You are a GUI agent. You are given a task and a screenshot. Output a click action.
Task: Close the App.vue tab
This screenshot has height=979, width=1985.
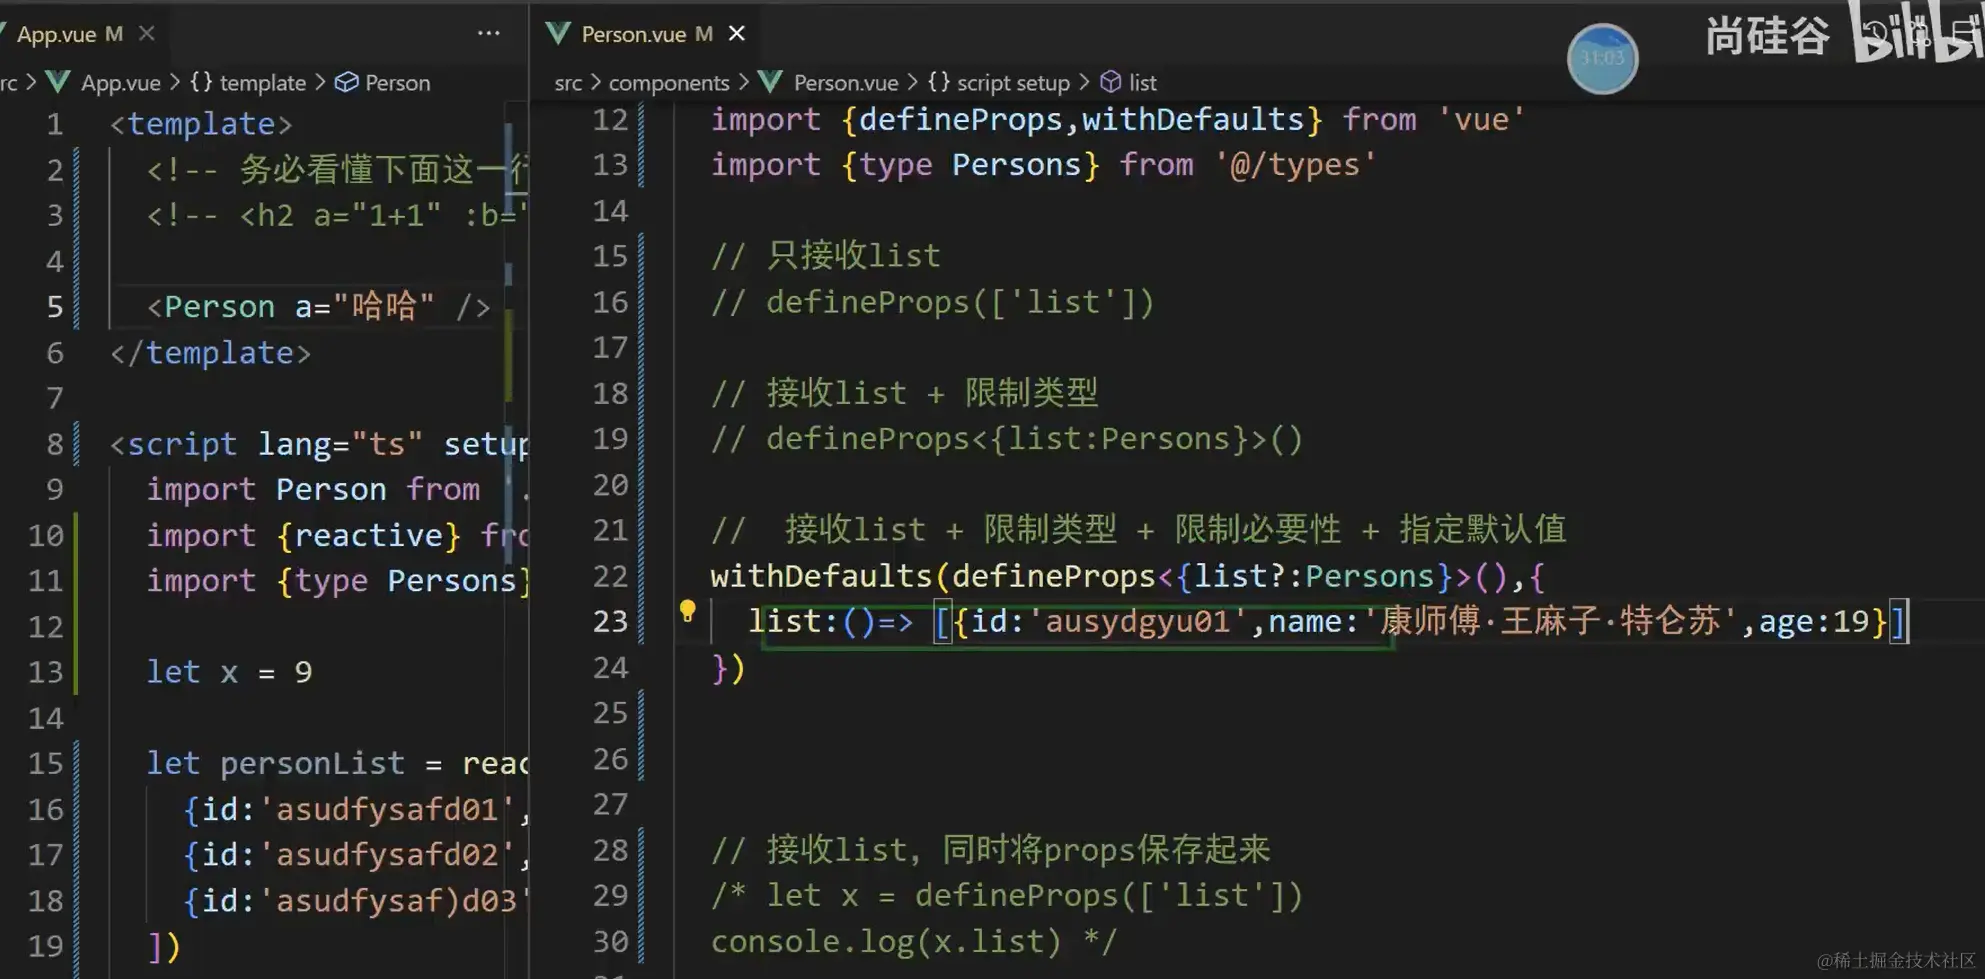pos(147,33)
